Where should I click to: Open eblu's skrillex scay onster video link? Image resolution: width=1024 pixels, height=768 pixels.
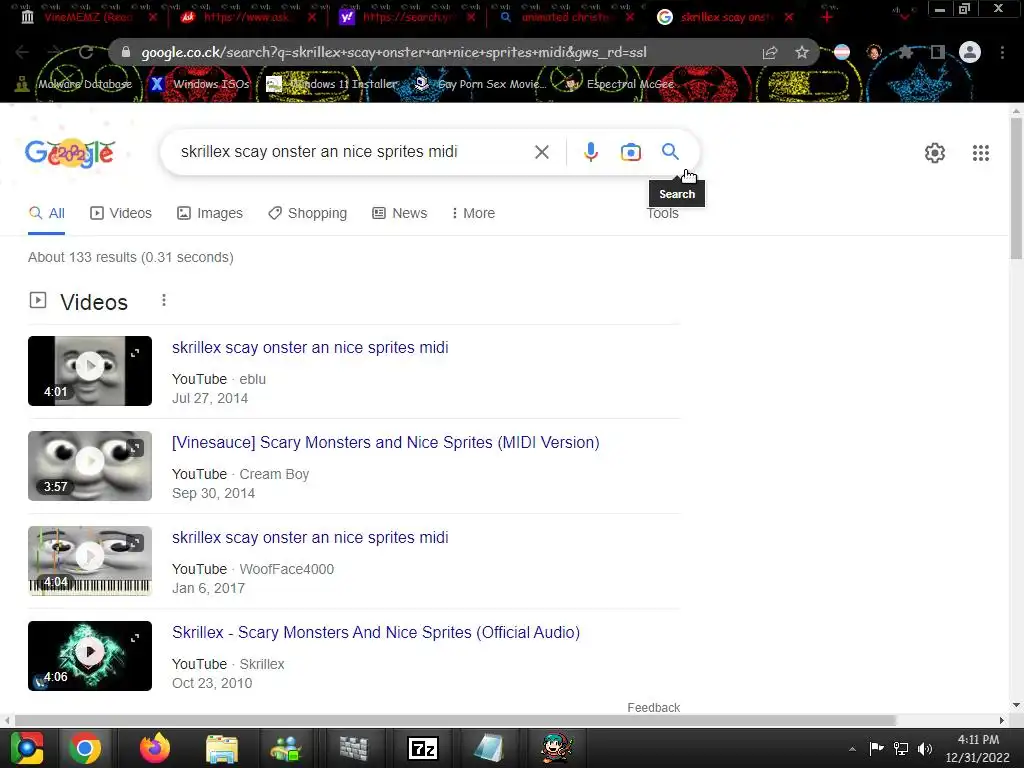[310, 347]
